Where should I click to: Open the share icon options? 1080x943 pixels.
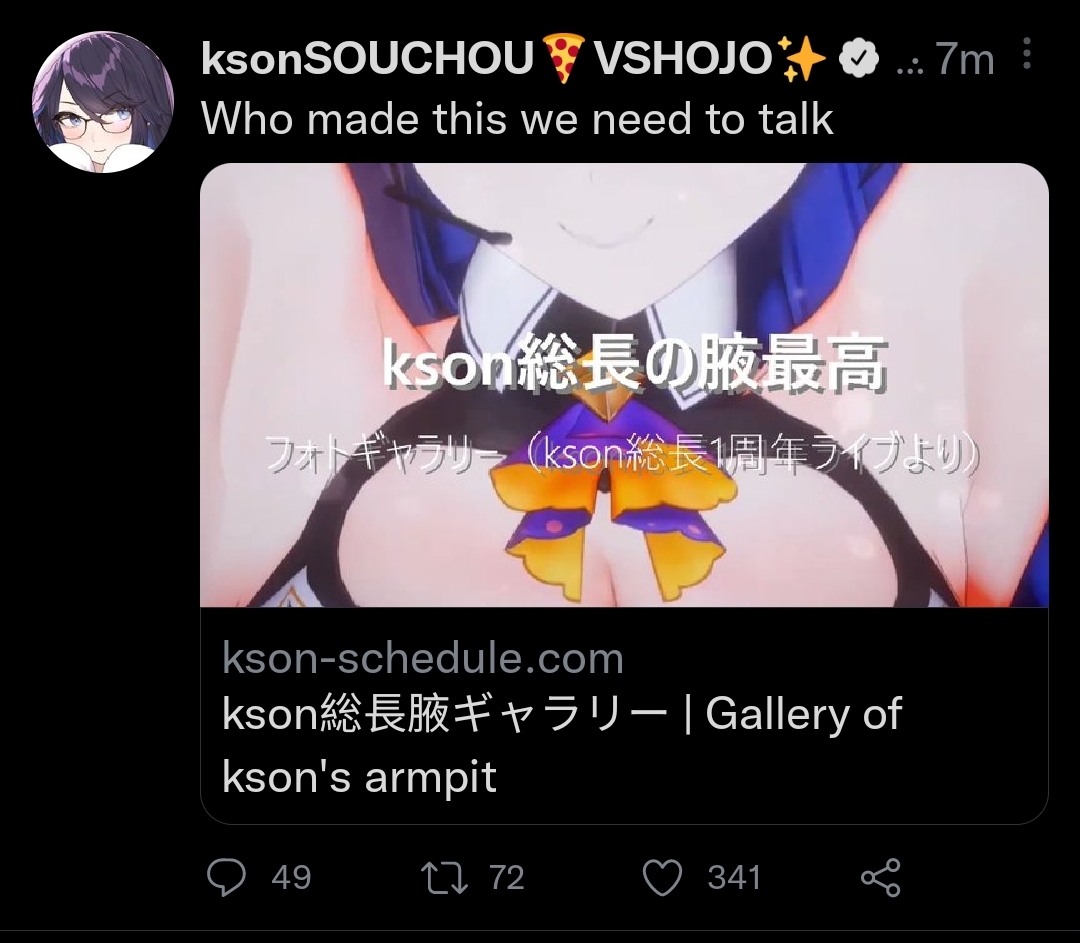[x=881, y=878]
